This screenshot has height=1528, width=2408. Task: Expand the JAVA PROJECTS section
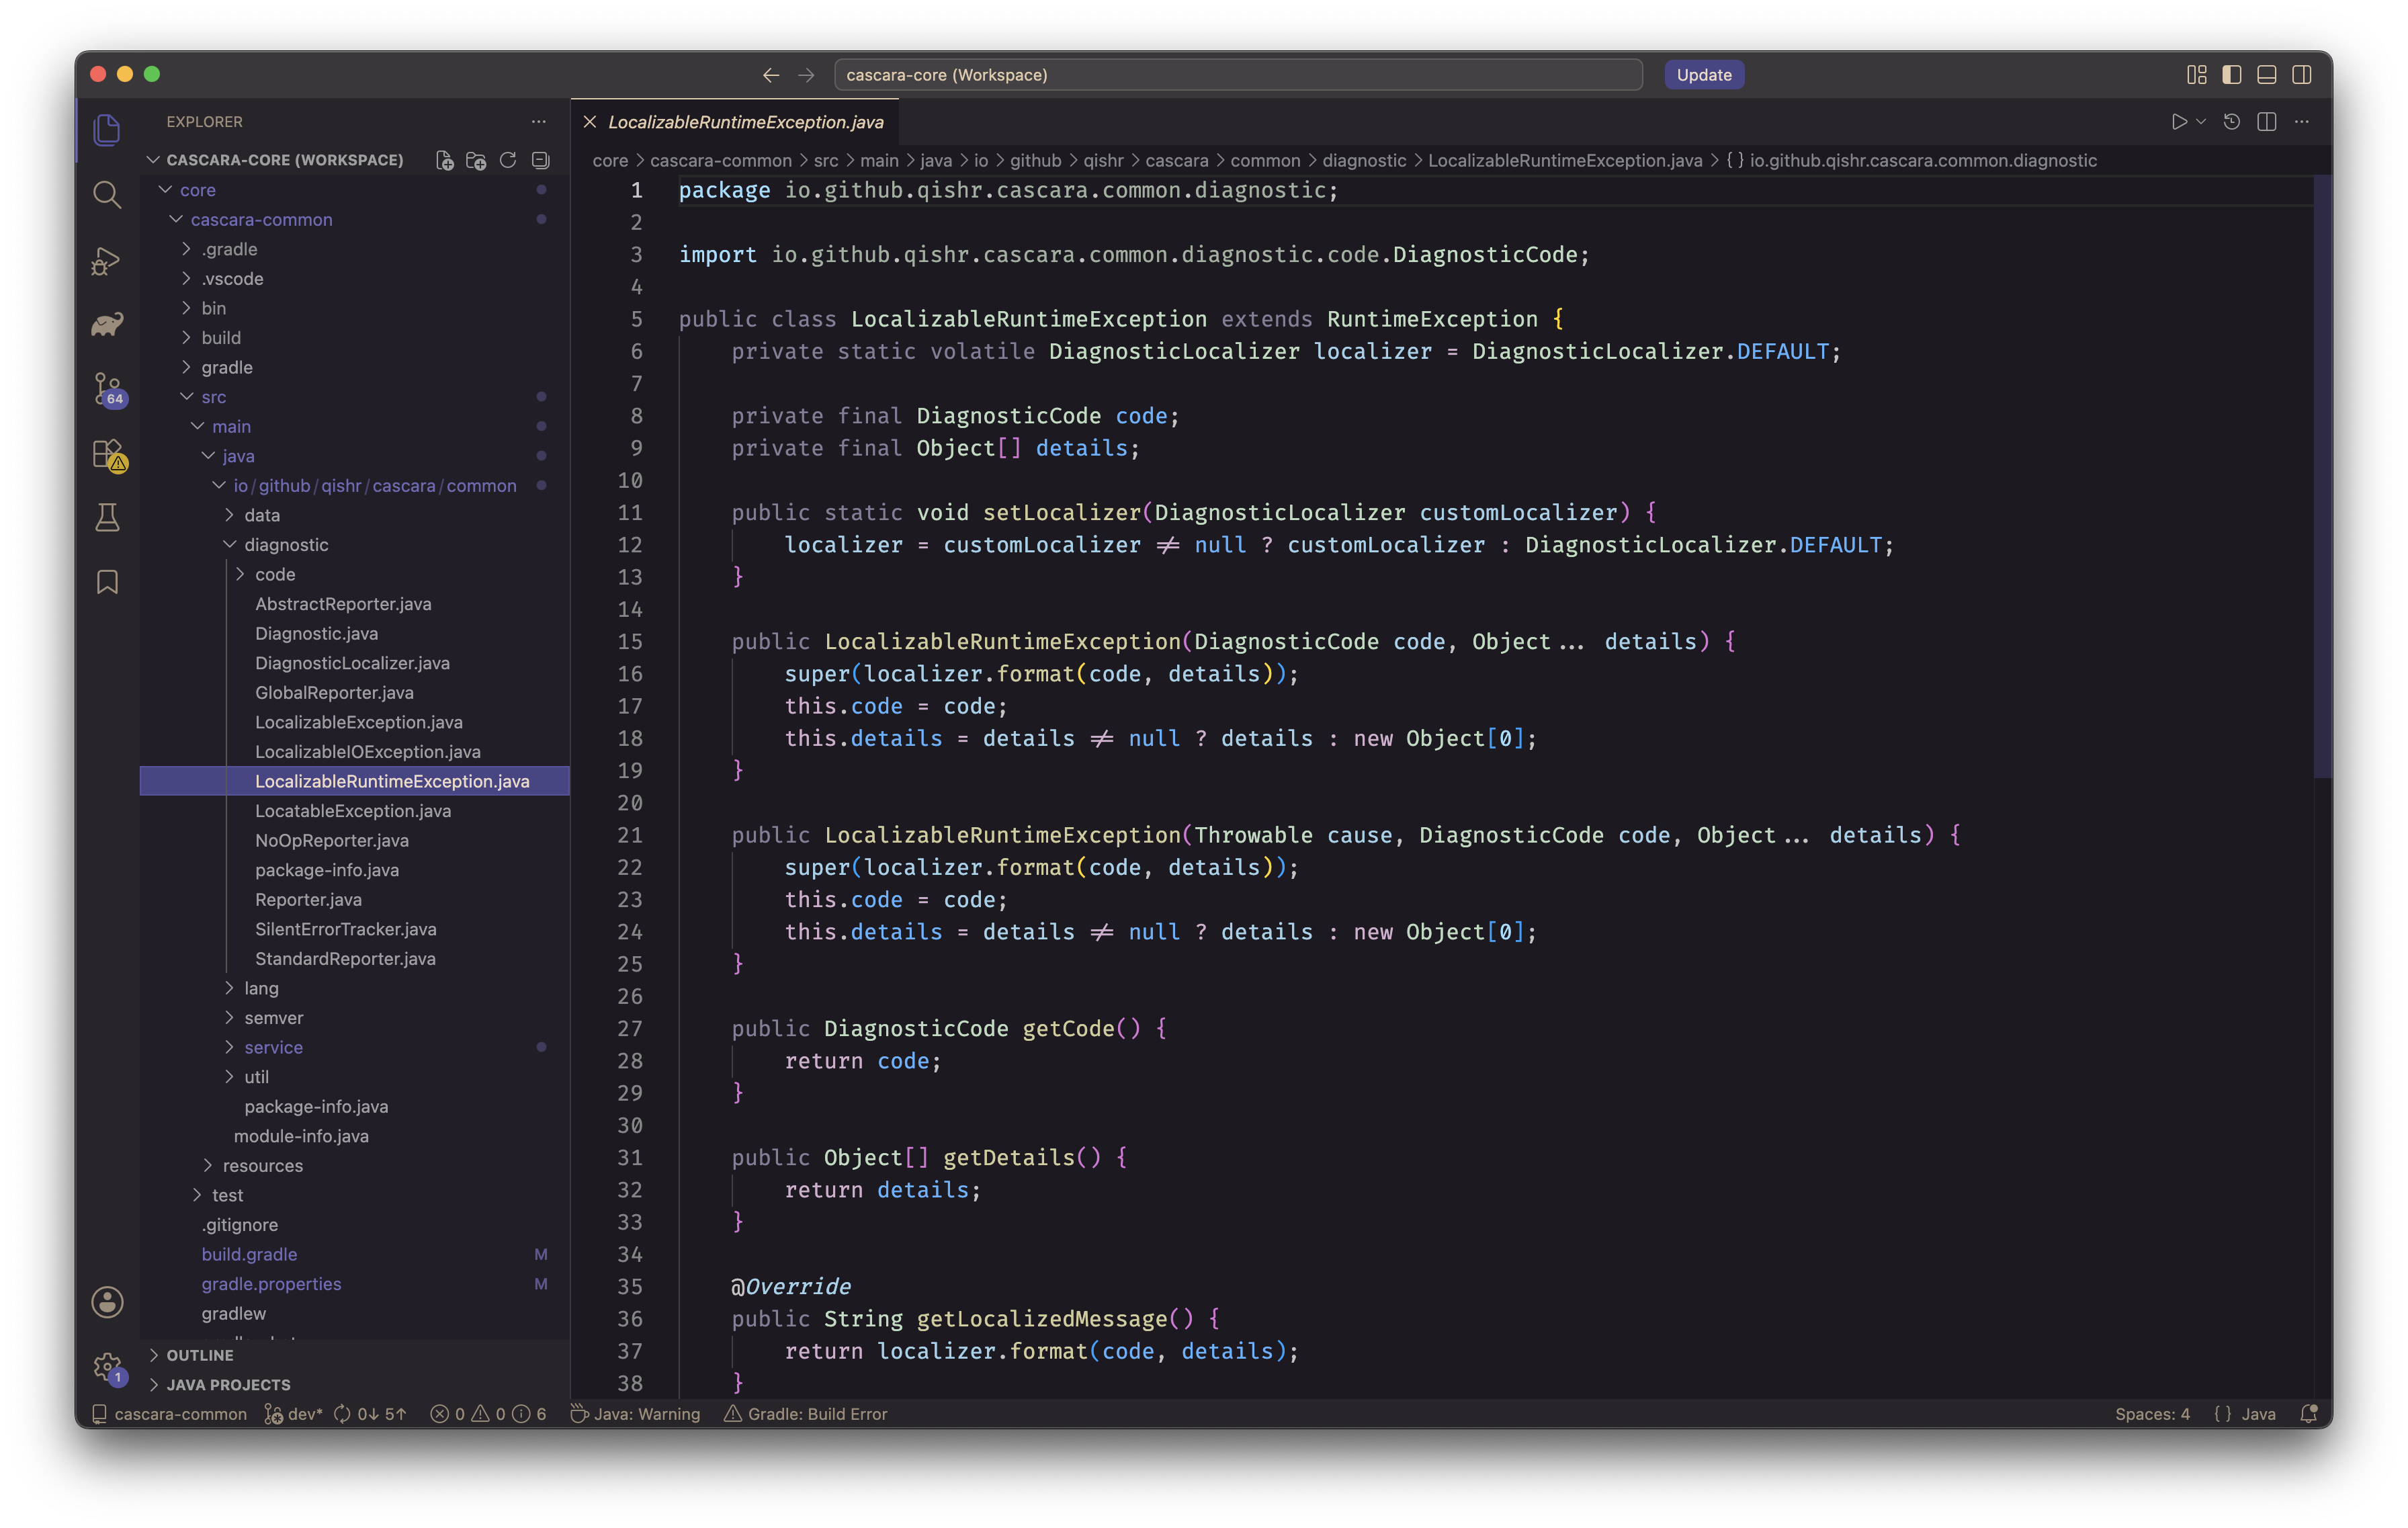click(354, 1385)
